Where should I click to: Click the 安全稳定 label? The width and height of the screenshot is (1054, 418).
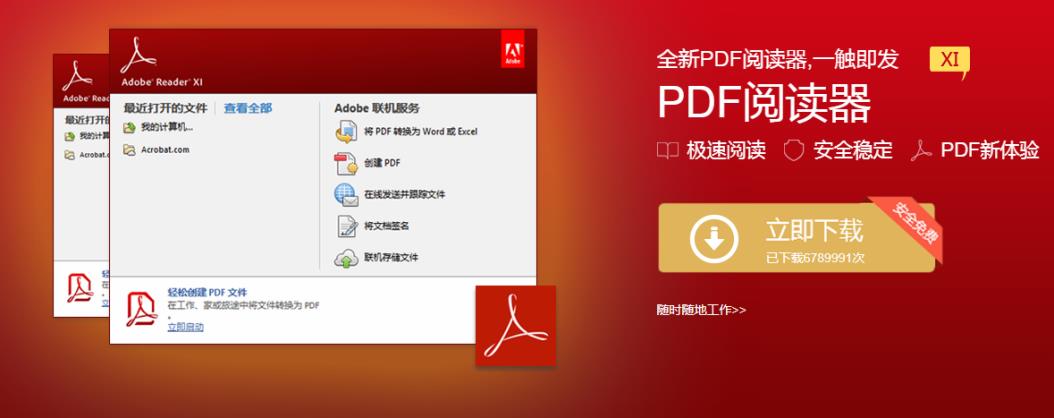(x=853, y=150)
